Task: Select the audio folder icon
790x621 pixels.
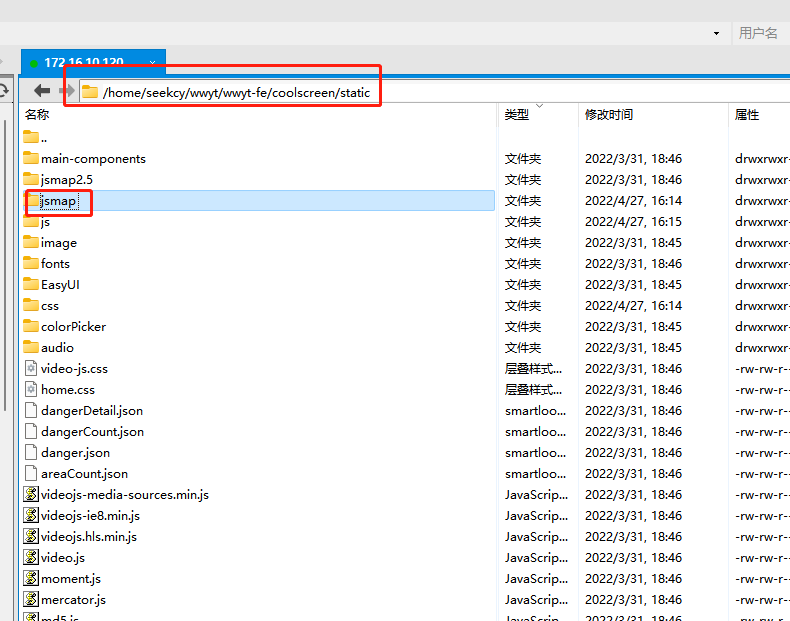Action: (31, 347)
